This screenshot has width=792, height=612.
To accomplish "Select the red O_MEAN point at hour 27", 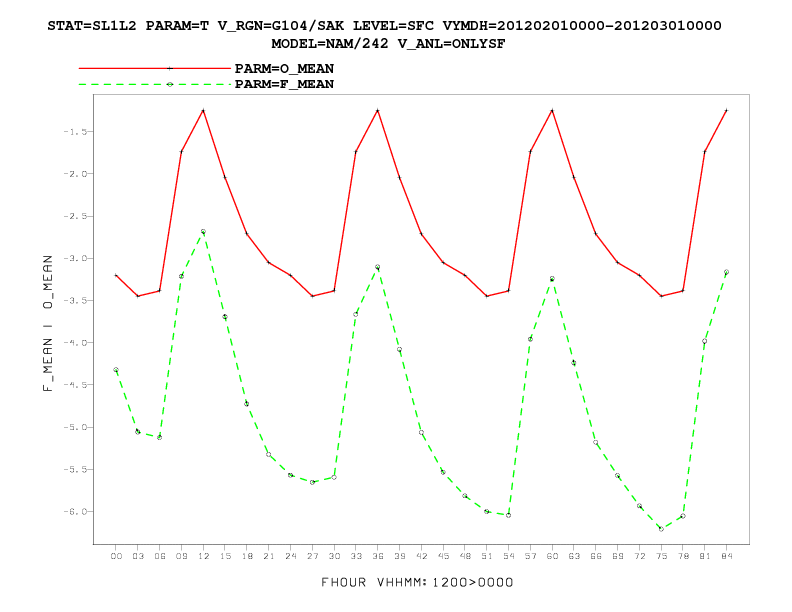I will (313, 296).
